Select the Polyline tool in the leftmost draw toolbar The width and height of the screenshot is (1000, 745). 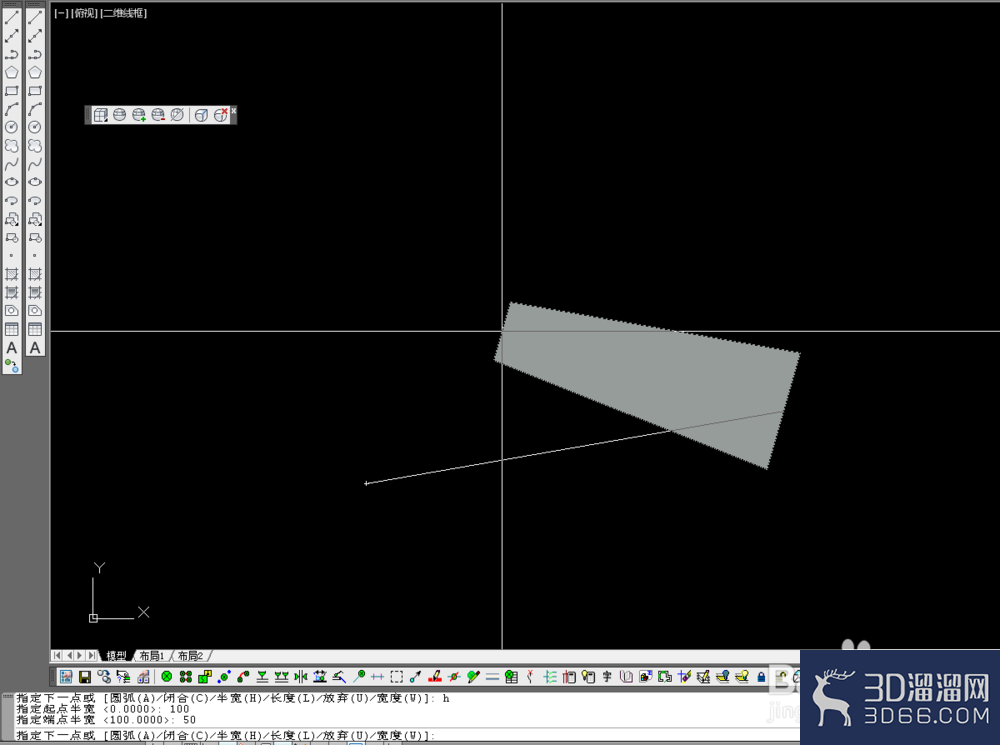tap(11, 54)
